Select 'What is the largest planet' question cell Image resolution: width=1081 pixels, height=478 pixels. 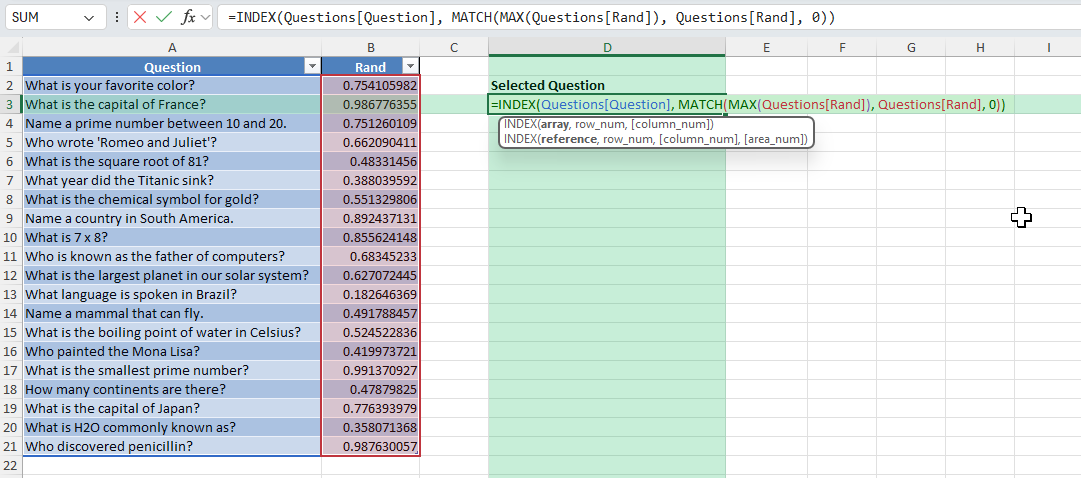click(x=172, y=275)
